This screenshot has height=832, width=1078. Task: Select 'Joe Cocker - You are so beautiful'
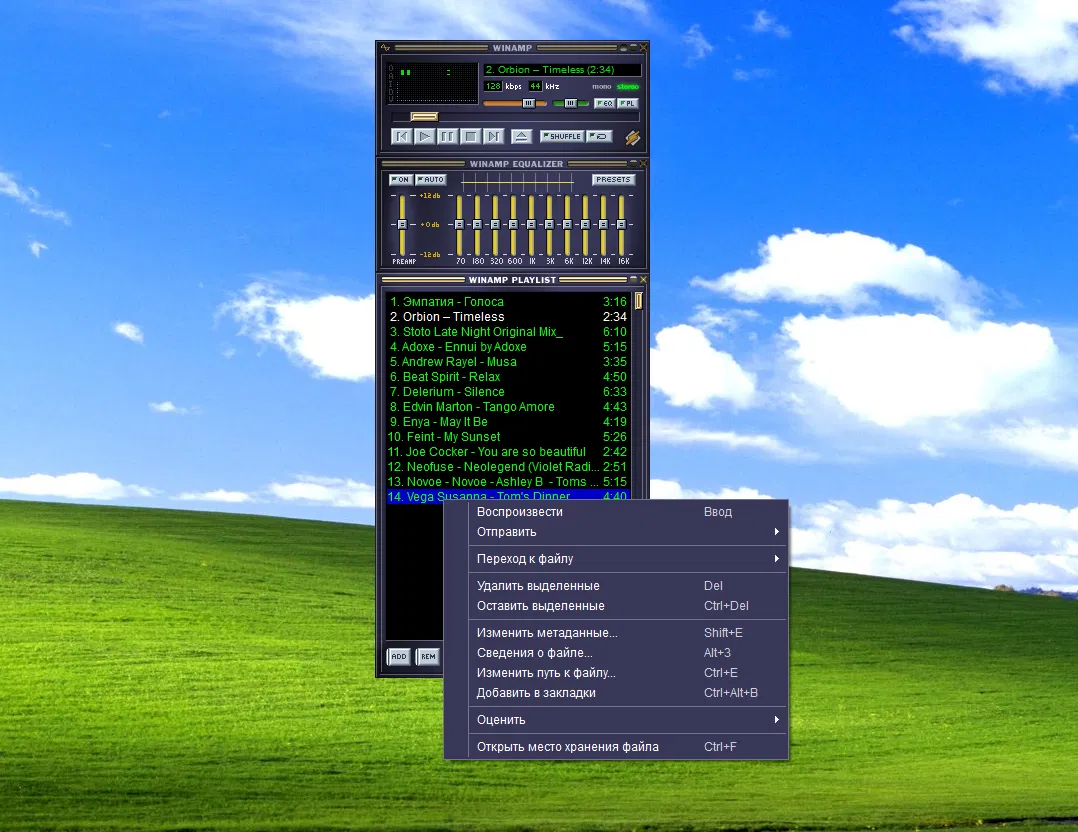pos(508,452)
